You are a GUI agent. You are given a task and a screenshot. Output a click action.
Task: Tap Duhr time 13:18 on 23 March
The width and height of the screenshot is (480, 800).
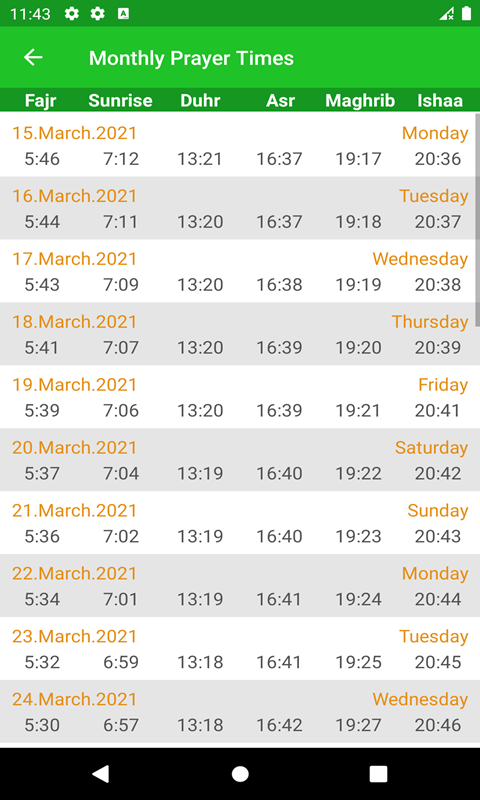200,662
